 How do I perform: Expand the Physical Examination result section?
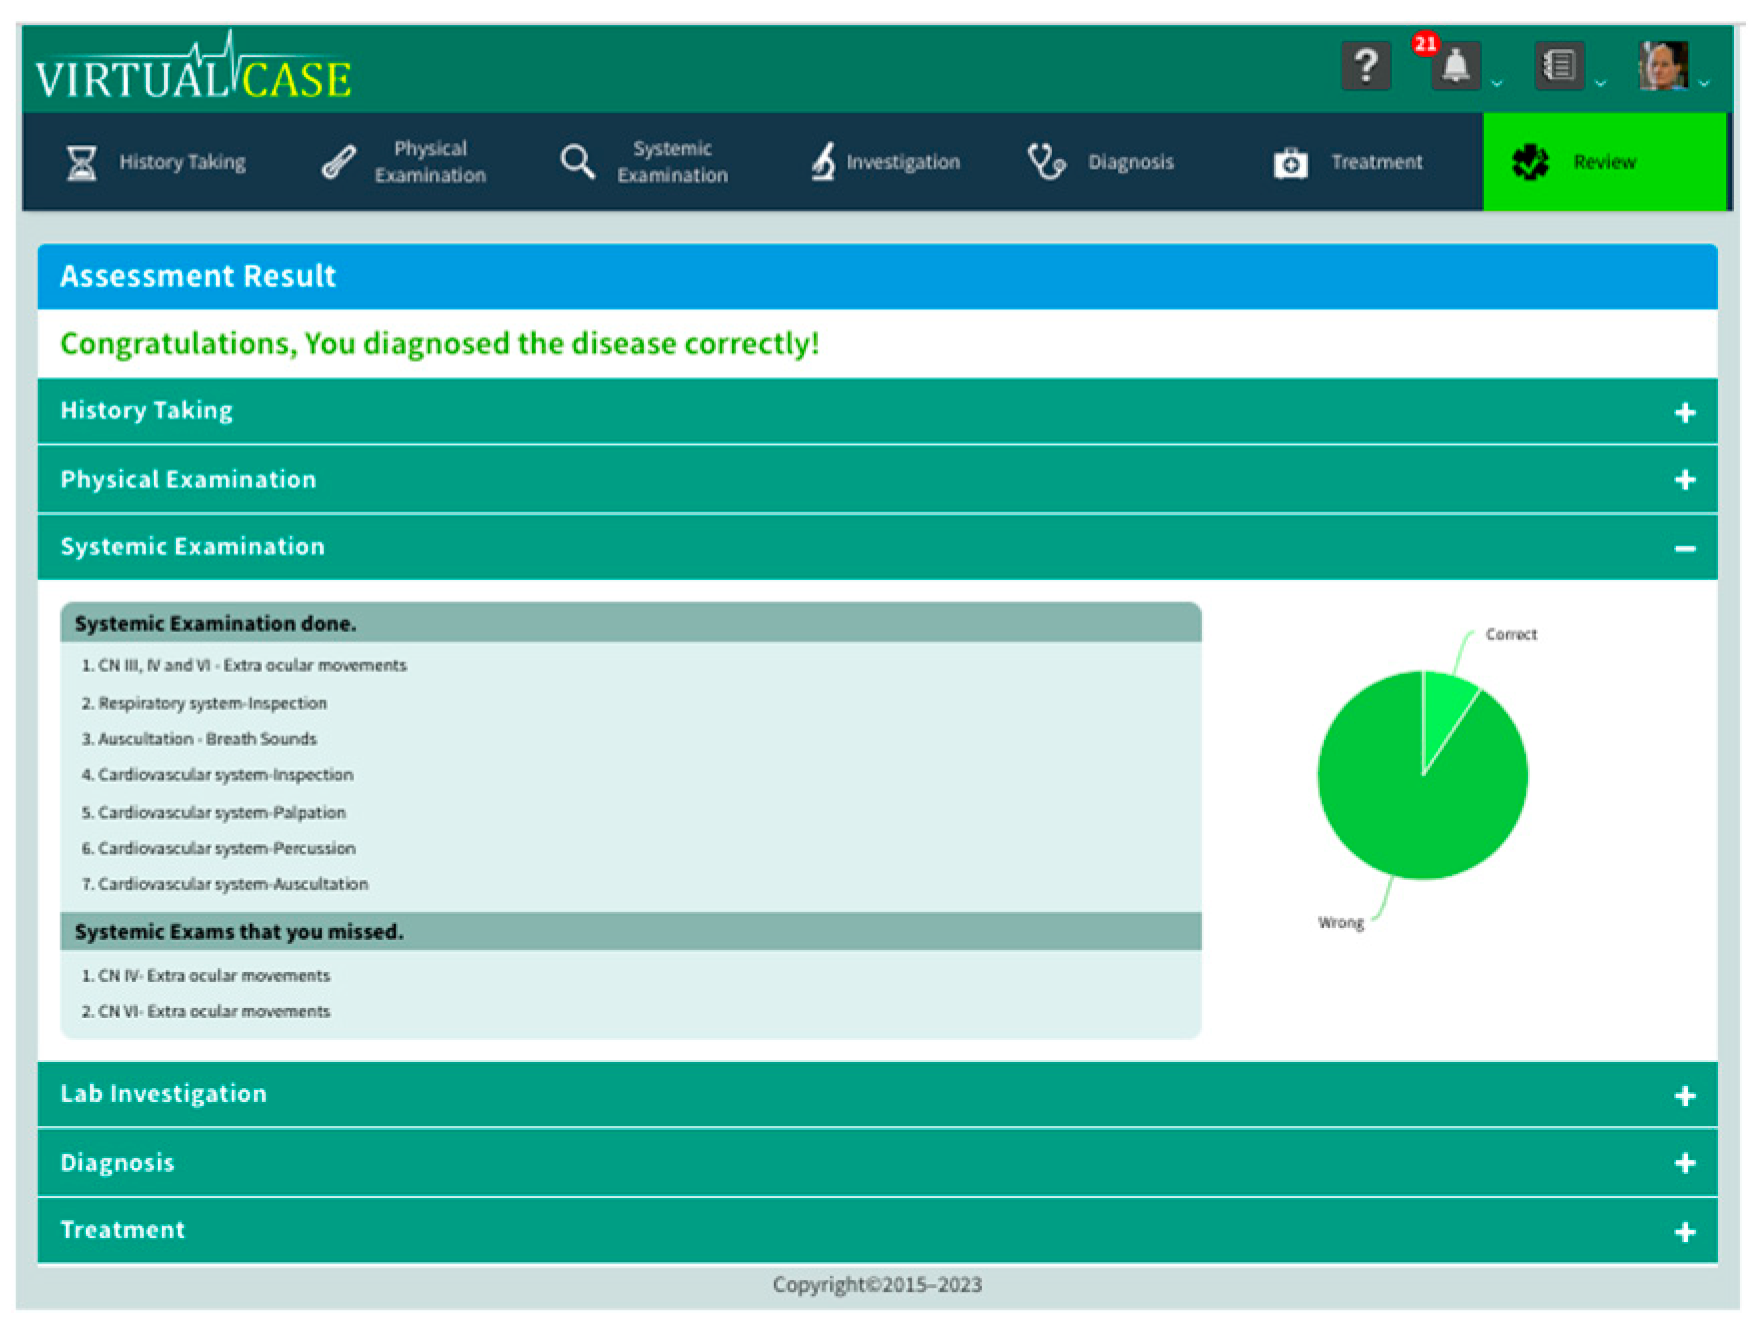tap(1684, 480)
